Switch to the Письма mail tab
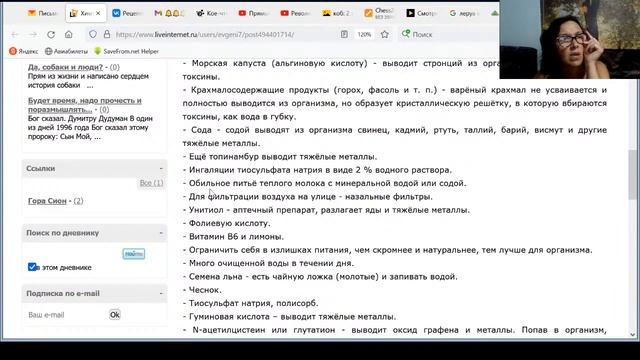Screen dimensions: 640x360 (42, 13)
